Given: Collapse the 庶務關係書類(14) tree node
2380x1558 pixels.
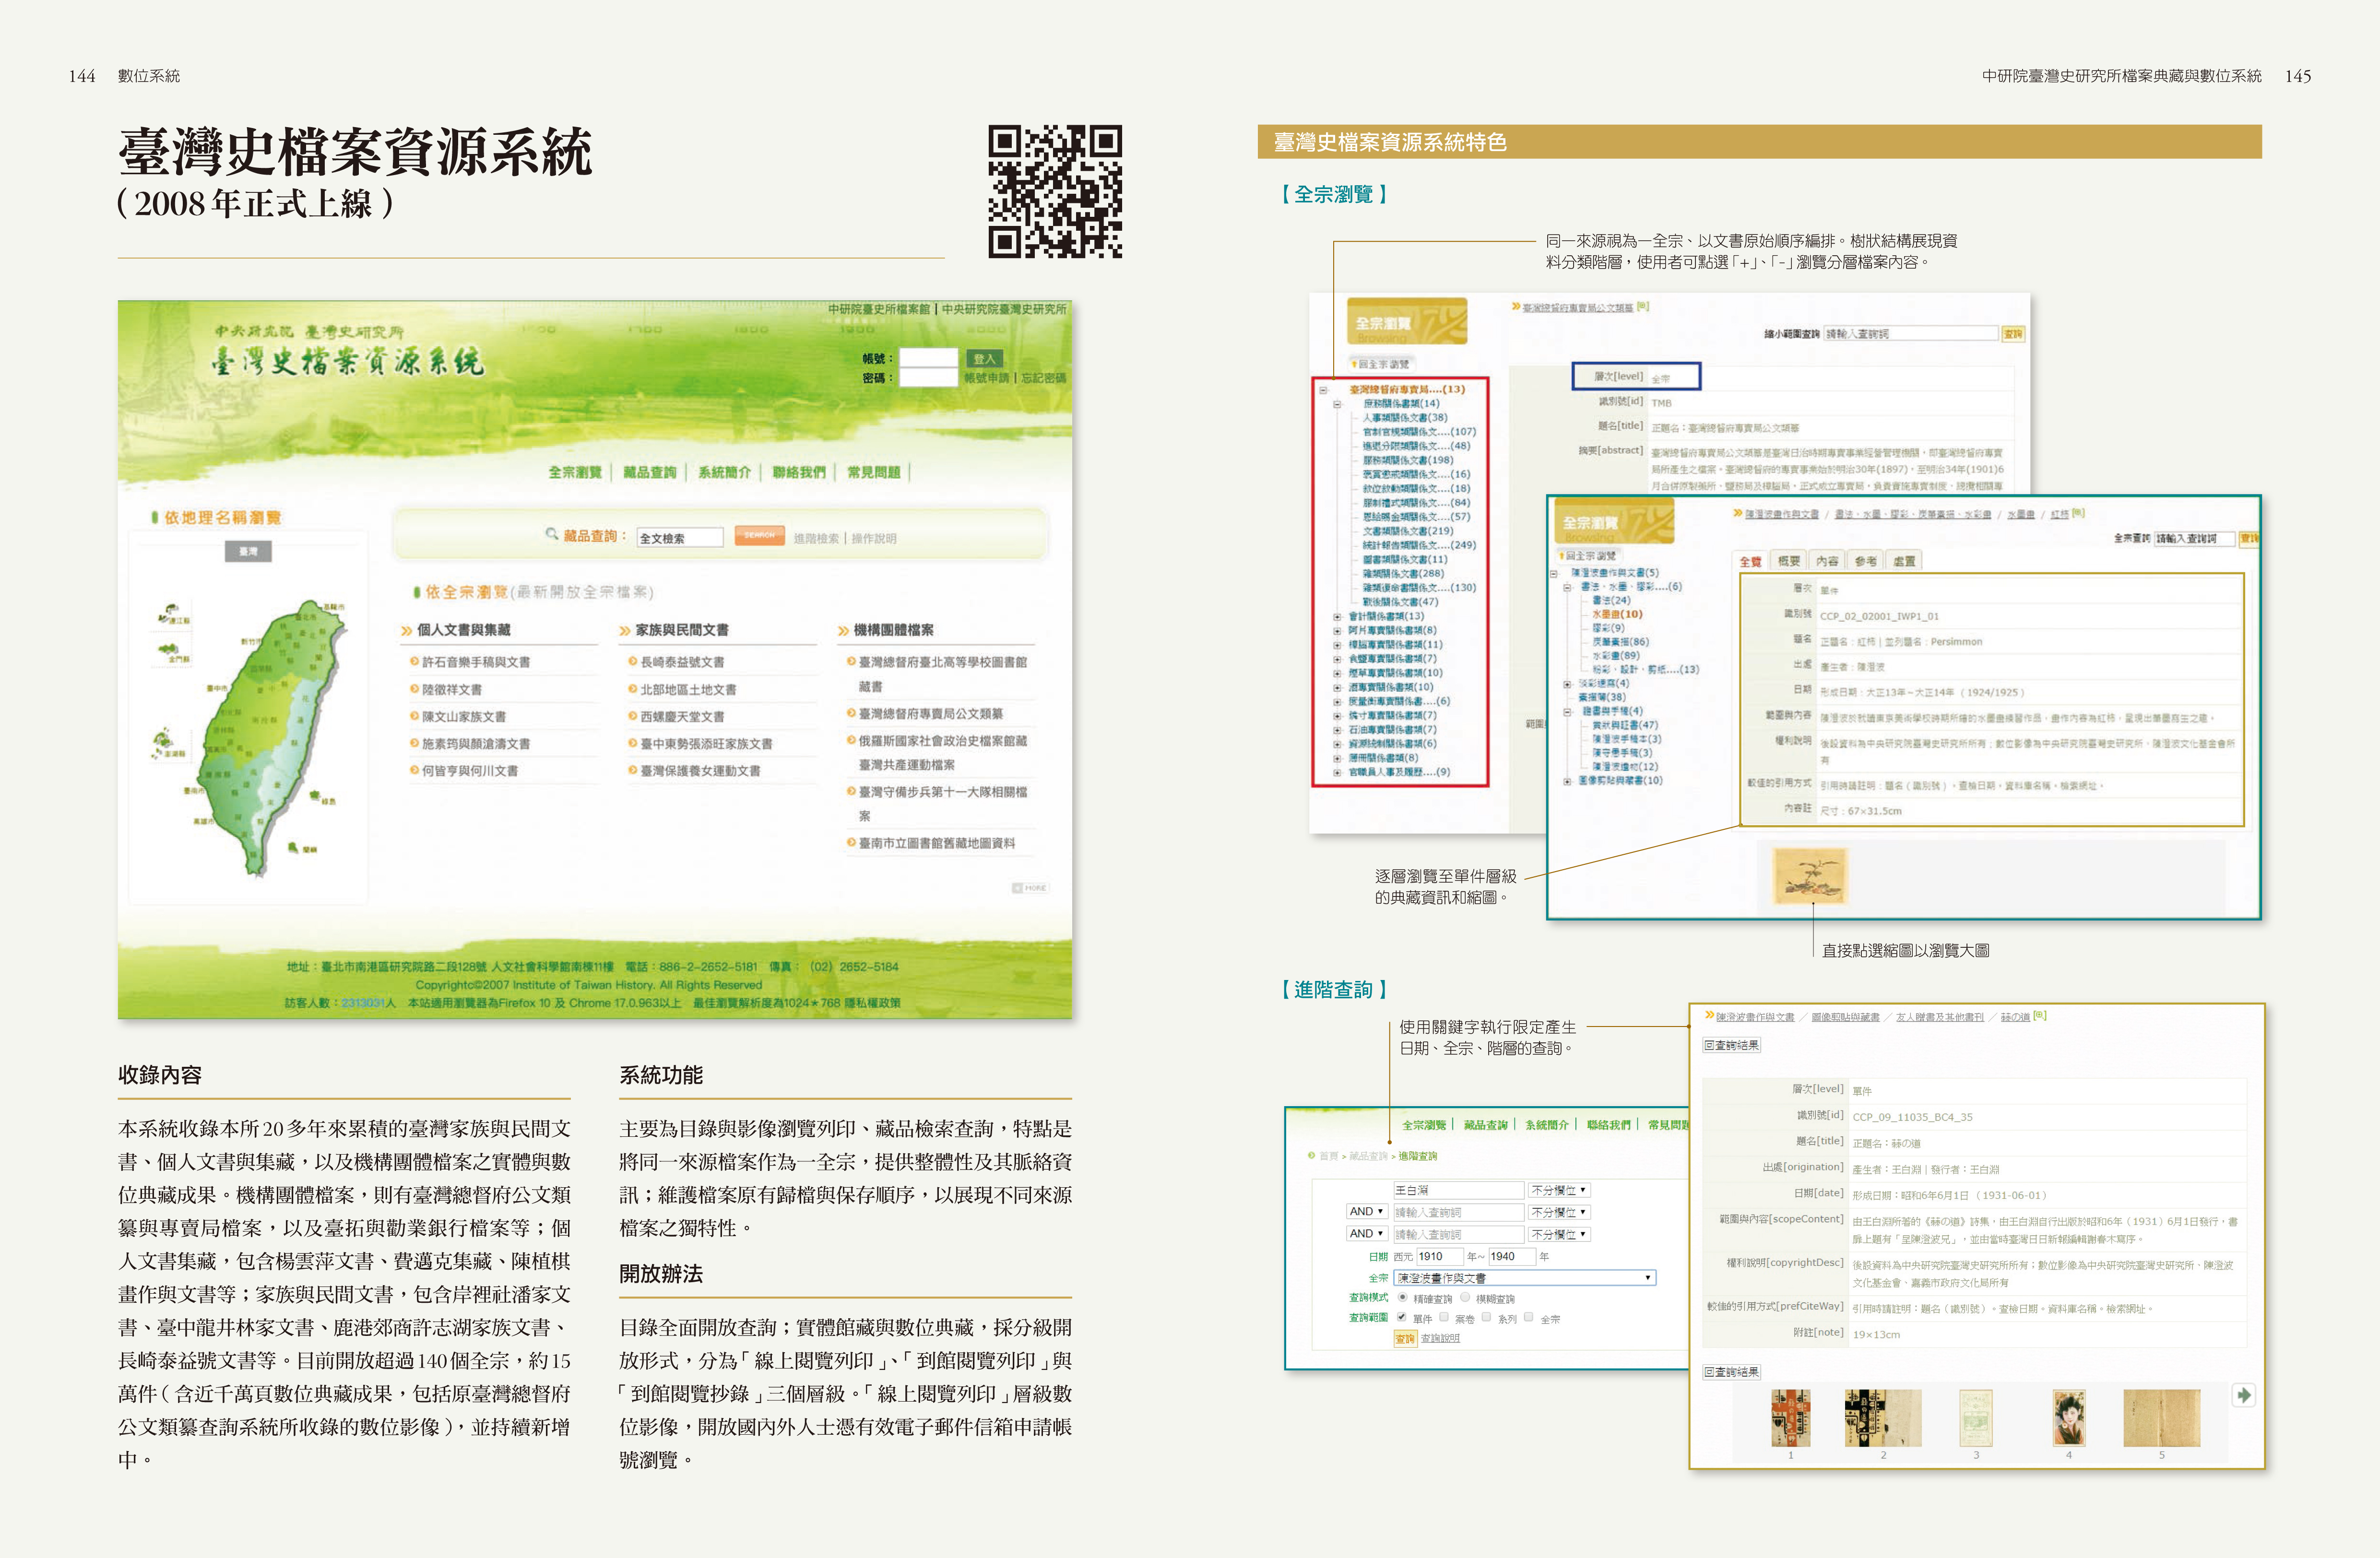Looking at the screenshot, I should coord(1337,404).
